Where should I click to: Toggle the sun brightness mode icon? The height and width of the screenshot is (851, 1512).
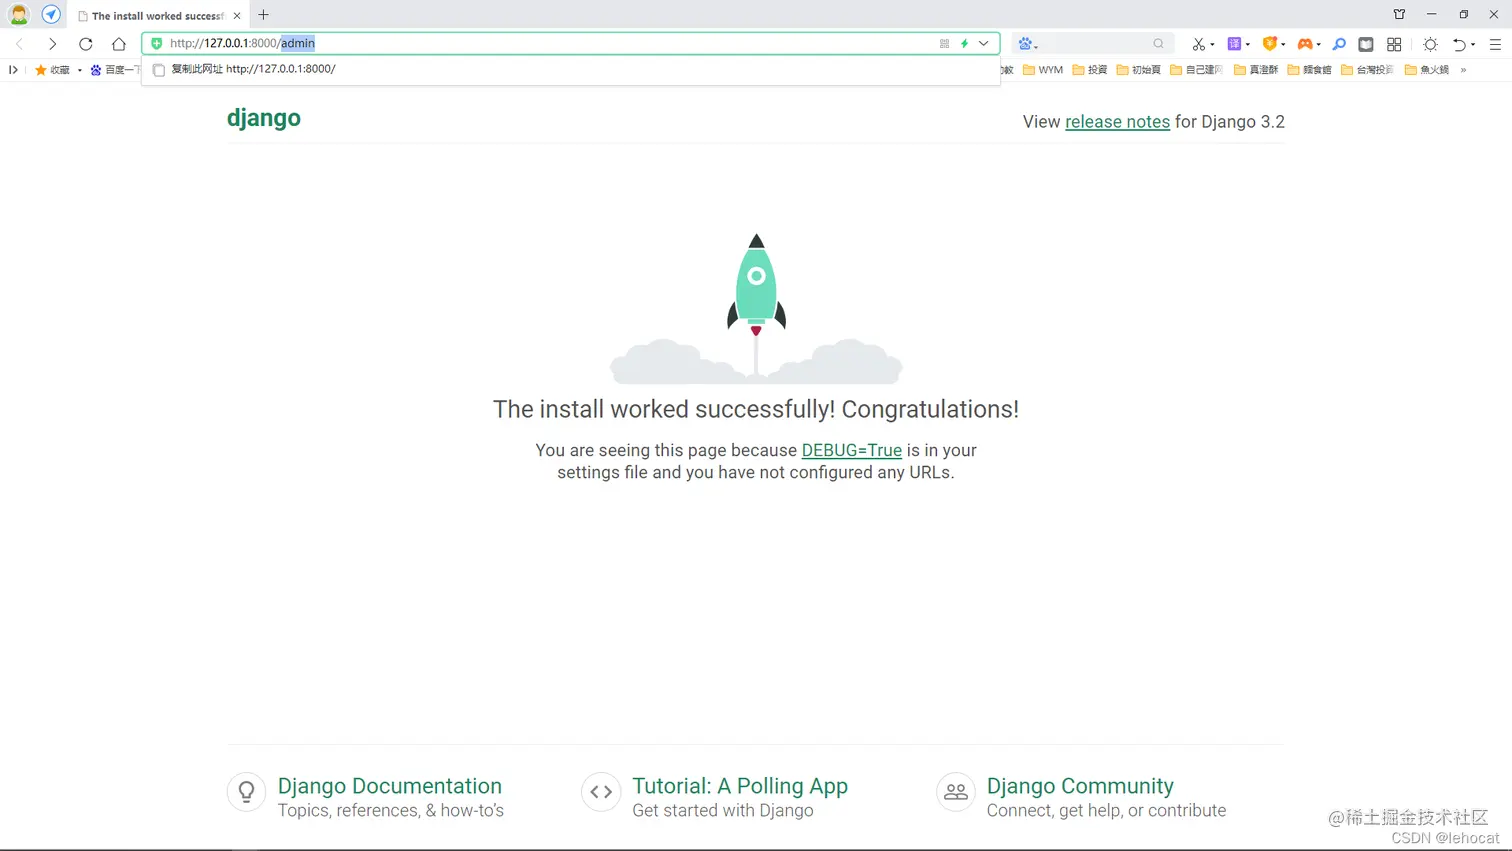point(1431,44)
